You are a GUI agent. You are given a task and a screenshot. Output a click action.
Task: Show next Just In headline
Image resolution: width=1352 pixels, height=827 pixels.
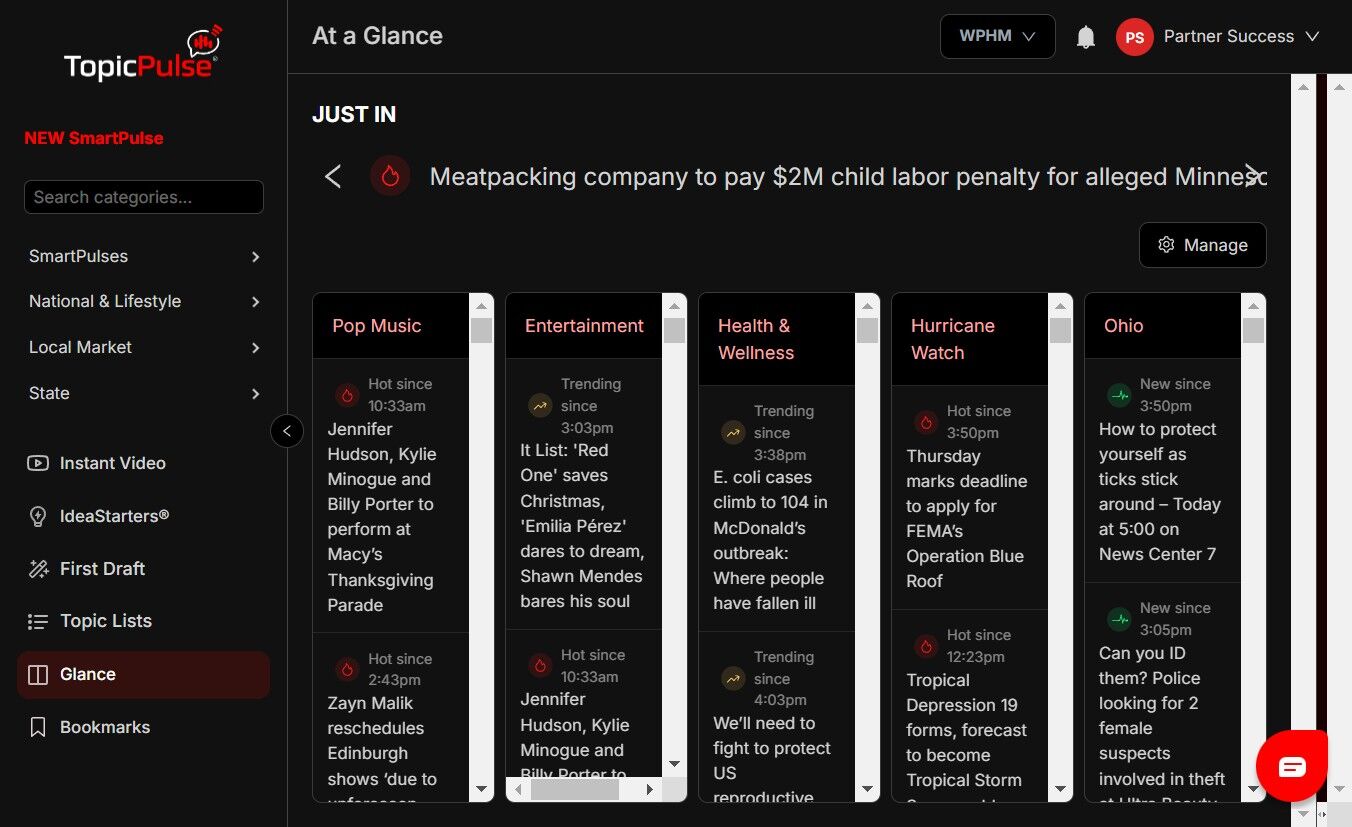(x=1252, y=176)
